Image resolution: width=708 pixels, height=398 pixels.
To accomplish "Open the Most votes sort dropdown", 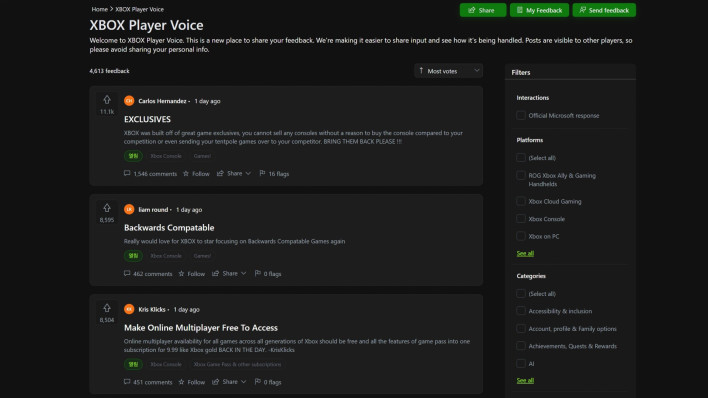I will (448, 71).
